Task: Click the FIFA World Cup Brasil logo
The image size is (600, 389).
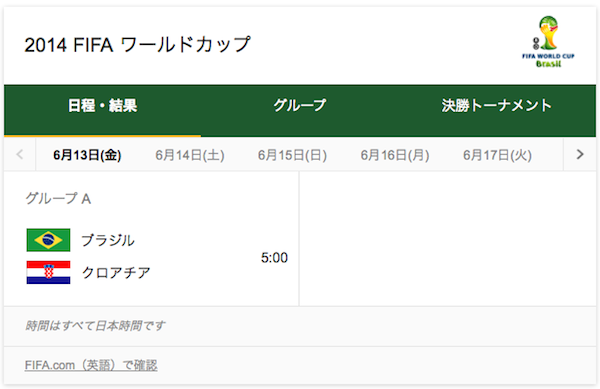Action: (548, 42)
